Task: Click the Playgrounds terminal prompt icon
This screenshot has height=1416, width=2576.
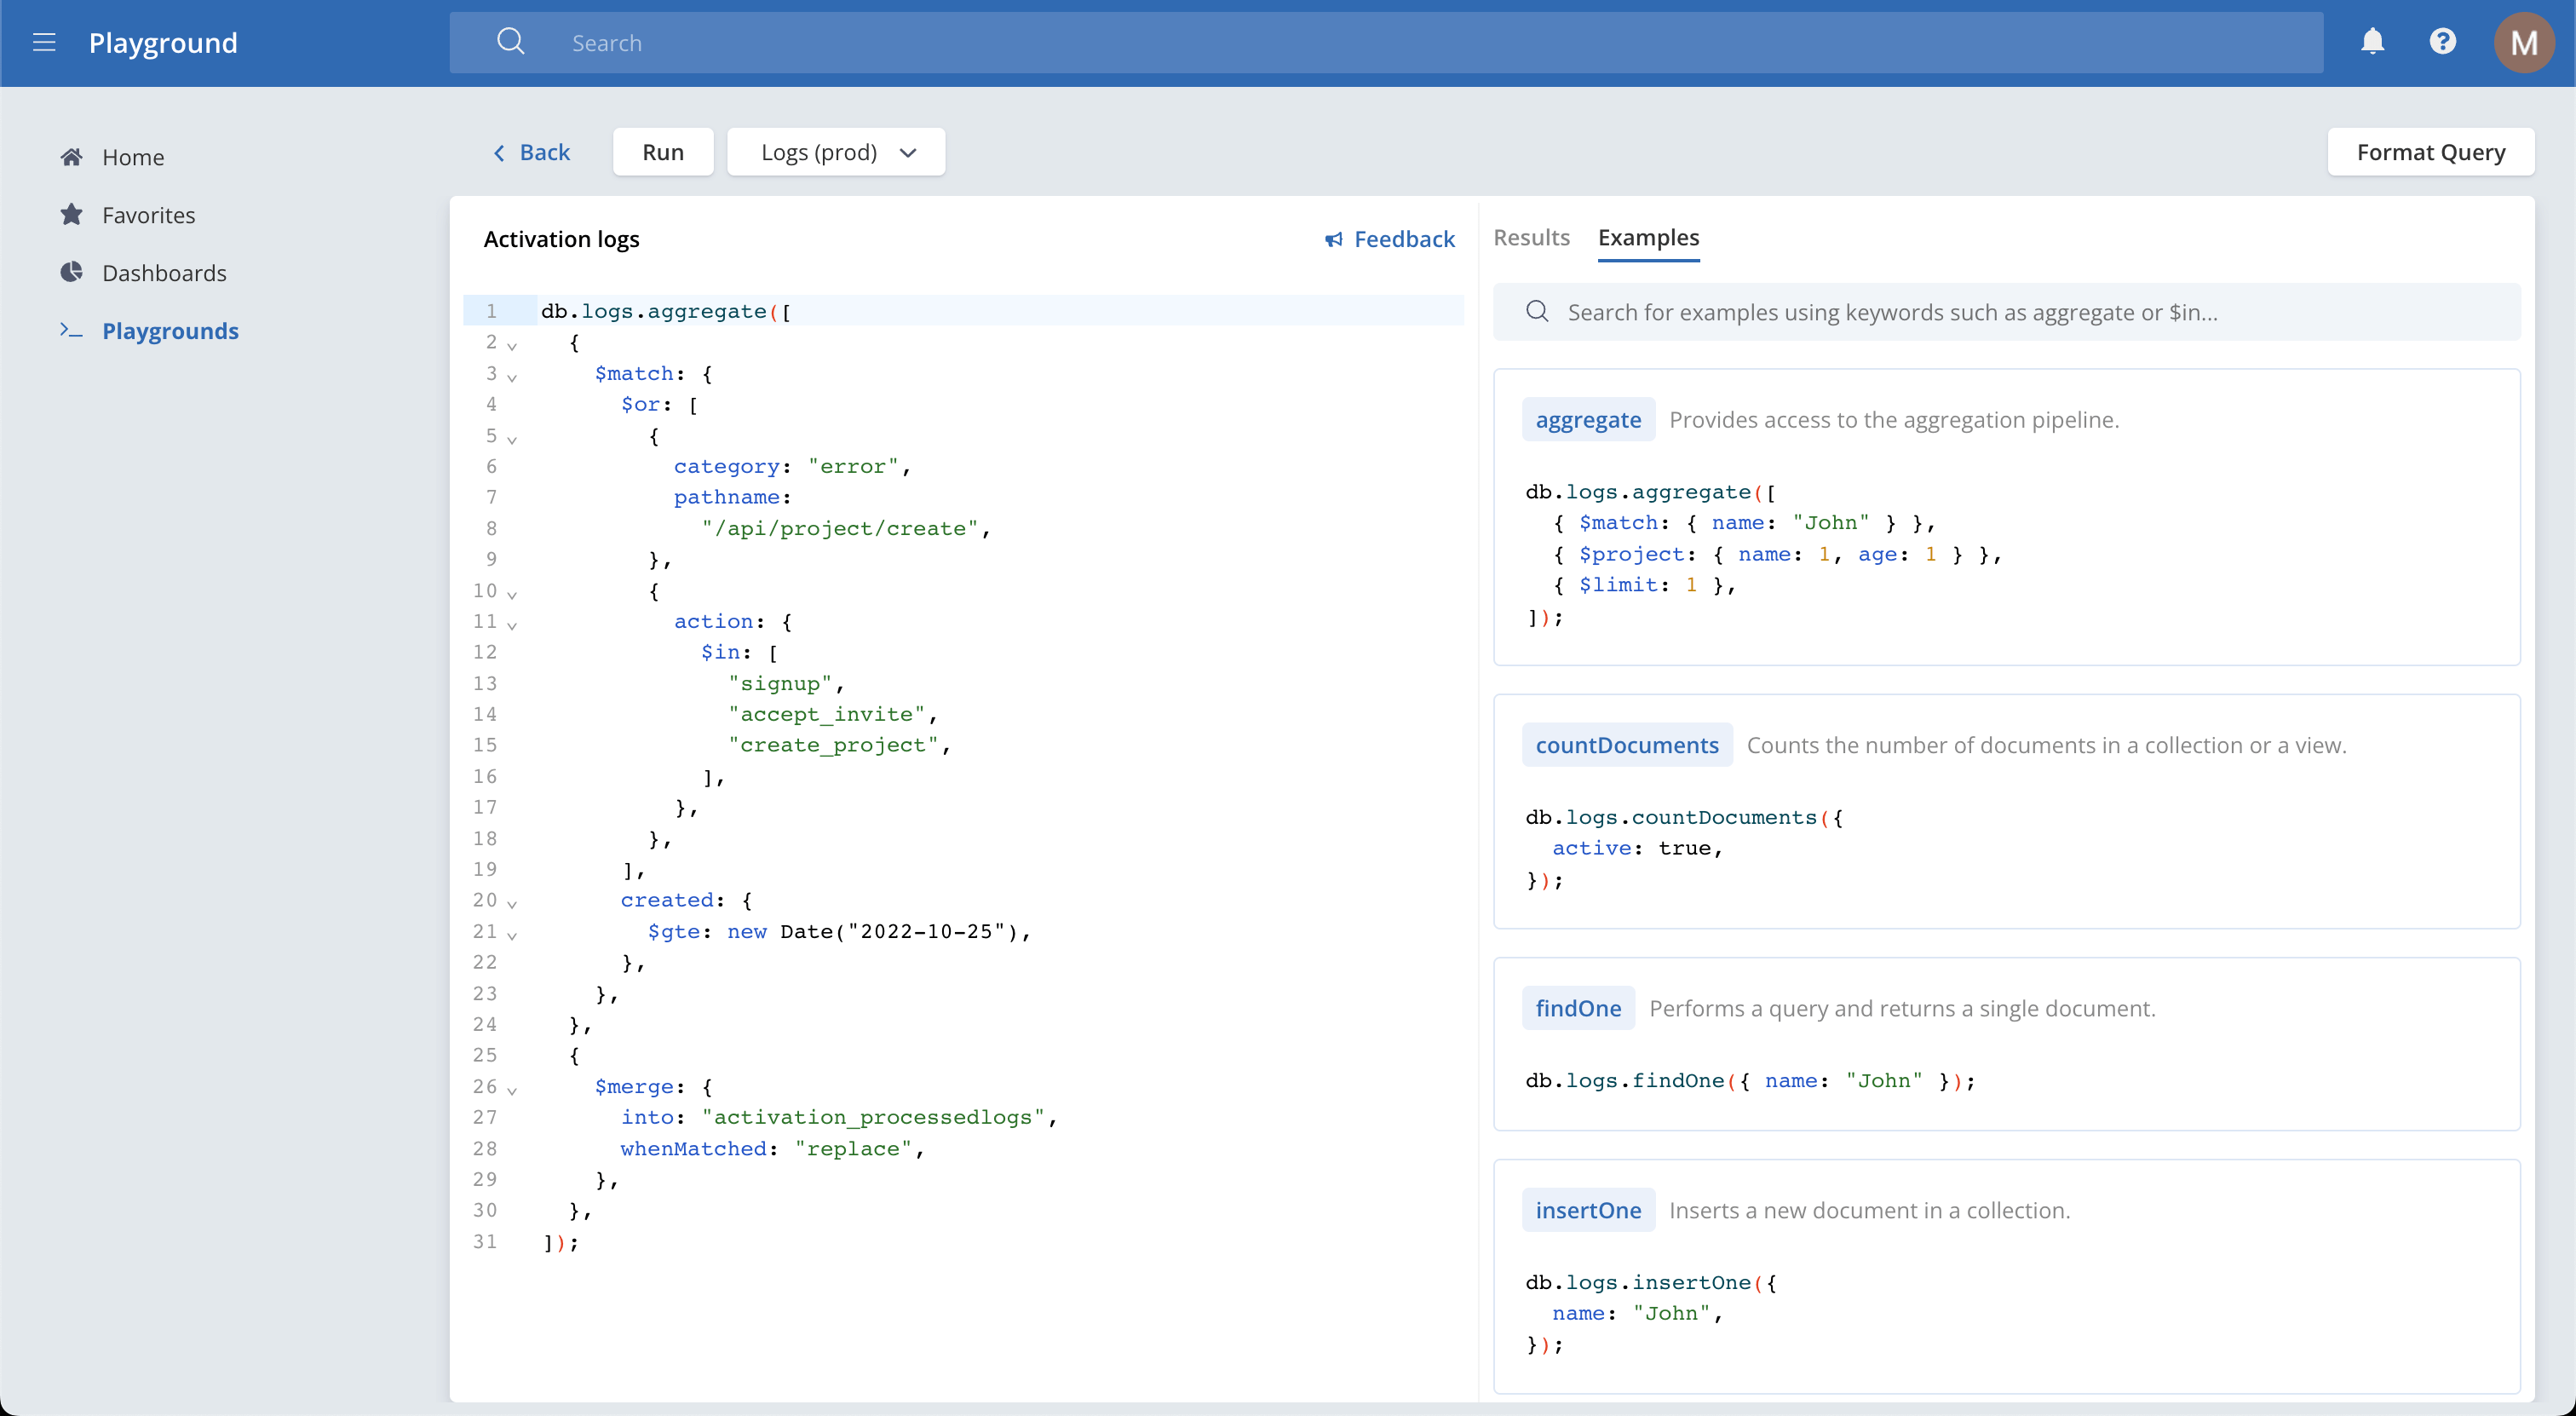Action: (71, 331)
